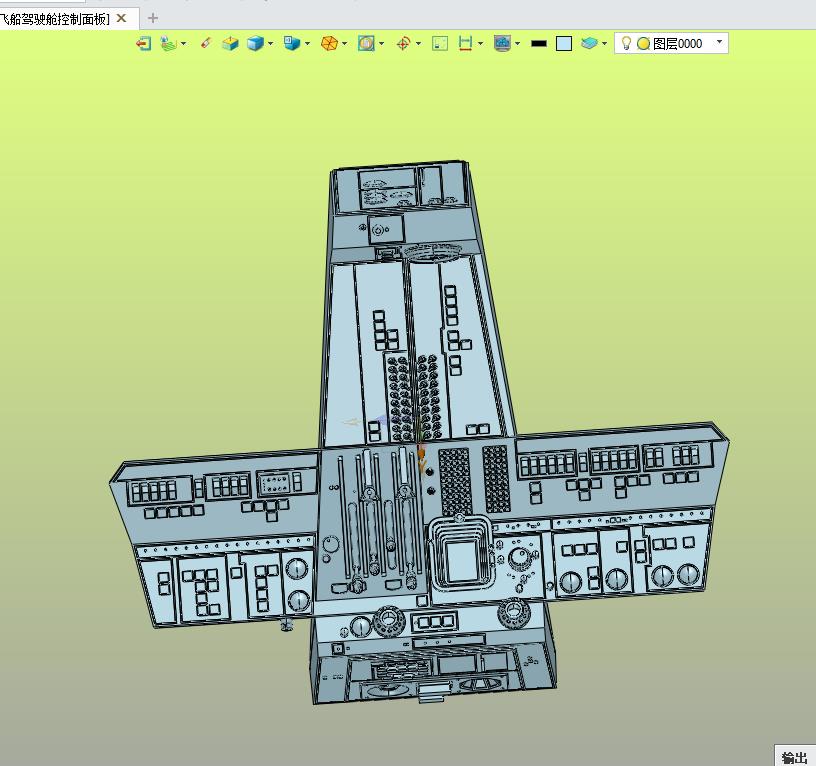Image resolution: width=816 pixels, height=766 pixels.
Task: Click the 输出 button at bottom right
Action: (x=795, y=757)
